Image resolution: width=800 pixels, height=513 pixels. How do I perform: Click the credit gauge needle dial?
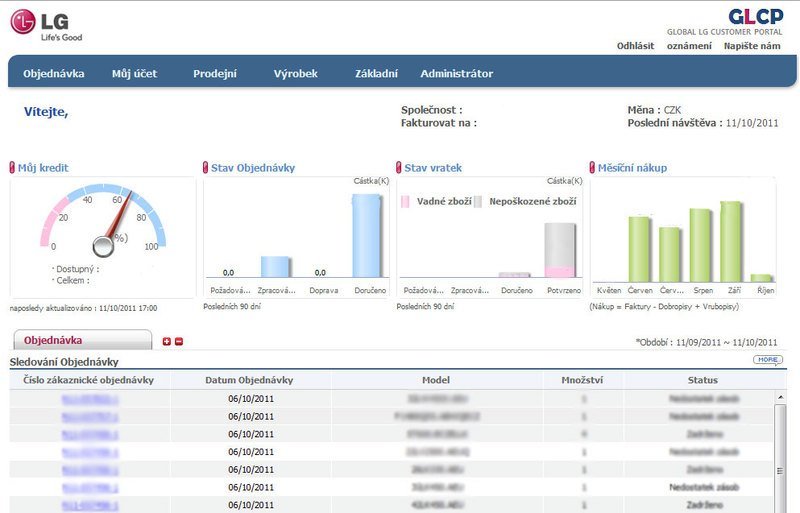[103, 242]
